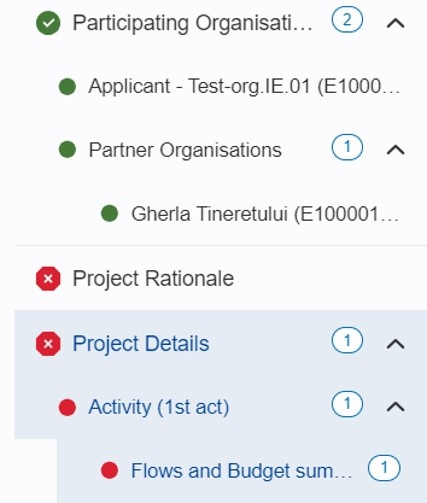Open the Project Details section
This screenshot has width=427, height=503.
coord(141,344)
